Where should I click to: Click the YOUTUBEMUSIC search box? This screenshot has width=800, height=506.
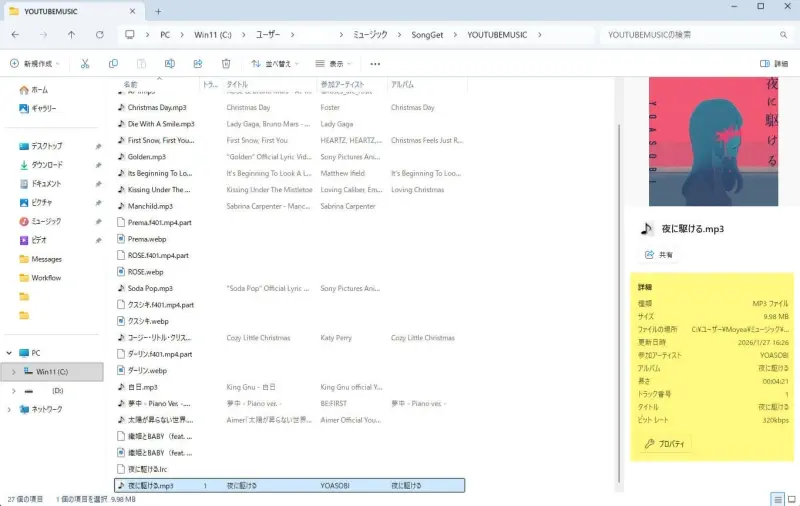pyautogui.click(x=690, y=34)
